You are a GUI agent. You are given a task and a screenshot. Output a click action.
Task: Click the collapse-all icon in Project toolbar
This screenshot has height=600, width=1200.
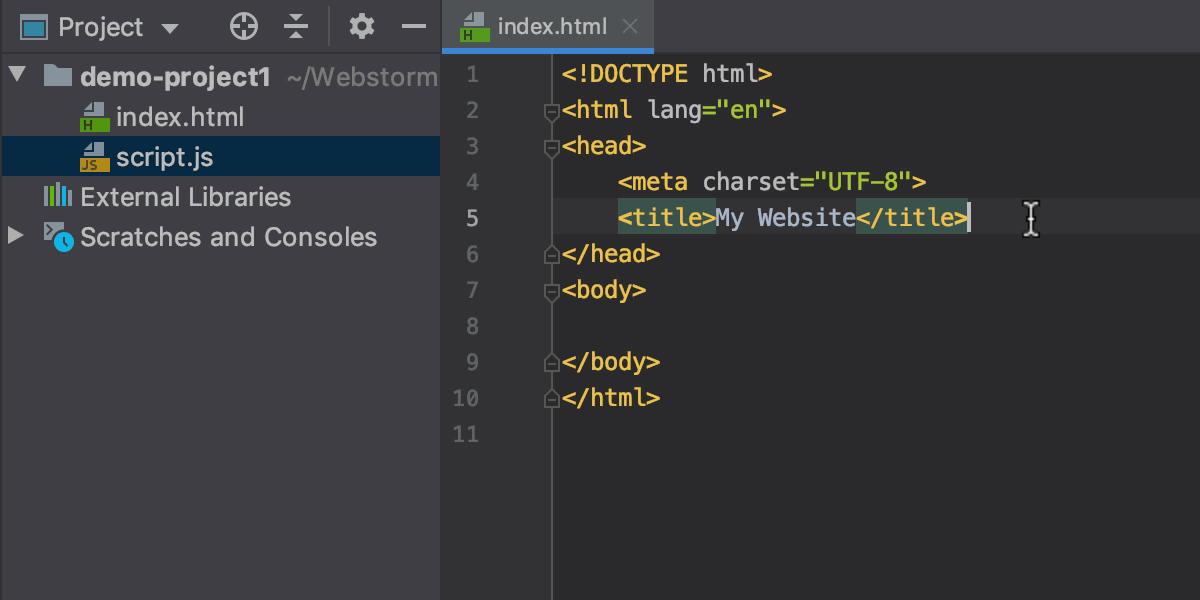coord(296,26)
